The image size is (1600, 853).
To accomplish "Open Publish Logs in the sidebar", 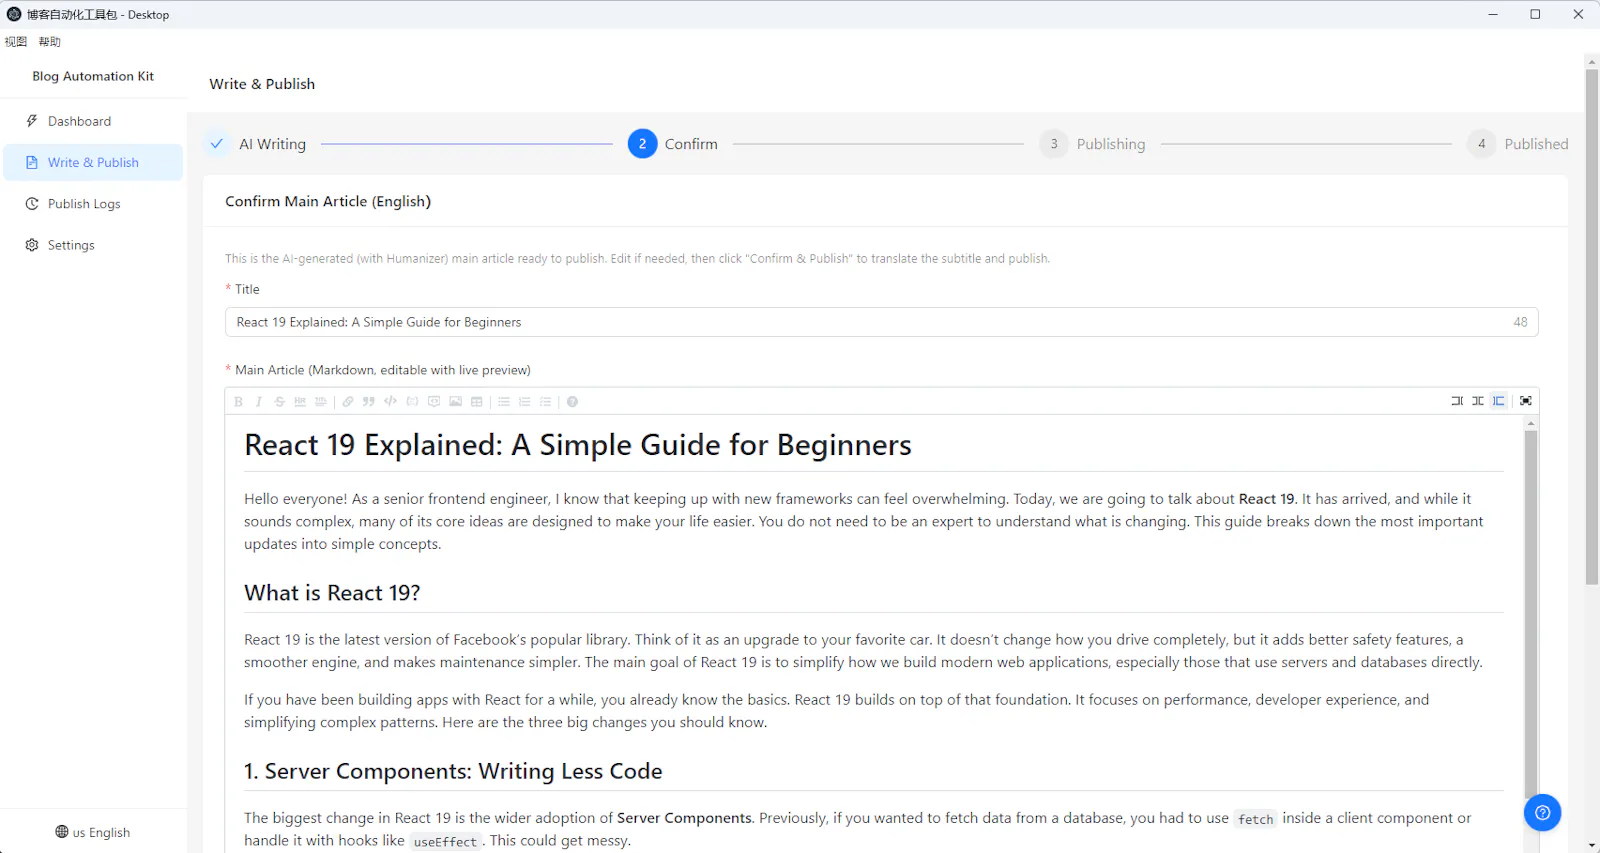I will point(93,204).
